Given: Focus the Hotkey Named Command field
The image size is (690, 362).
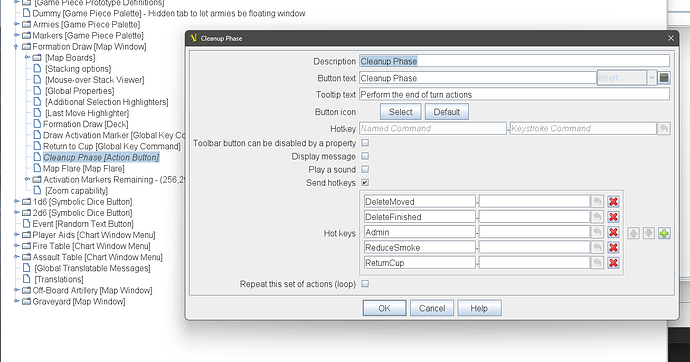Looking at the screenshot, I should coord(433,128).
